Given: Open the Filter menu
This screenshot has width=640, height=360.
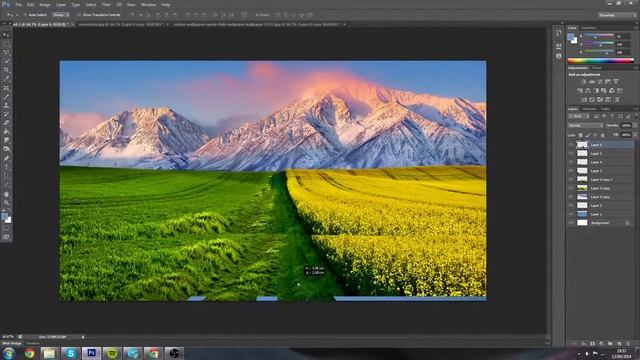Looking at the screenshot, I should click(x=106, y=4).
